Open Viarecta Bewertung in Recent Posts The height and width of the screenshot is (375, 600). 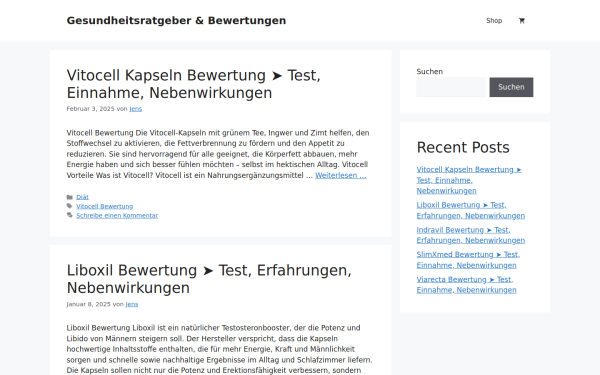(466, 285)
